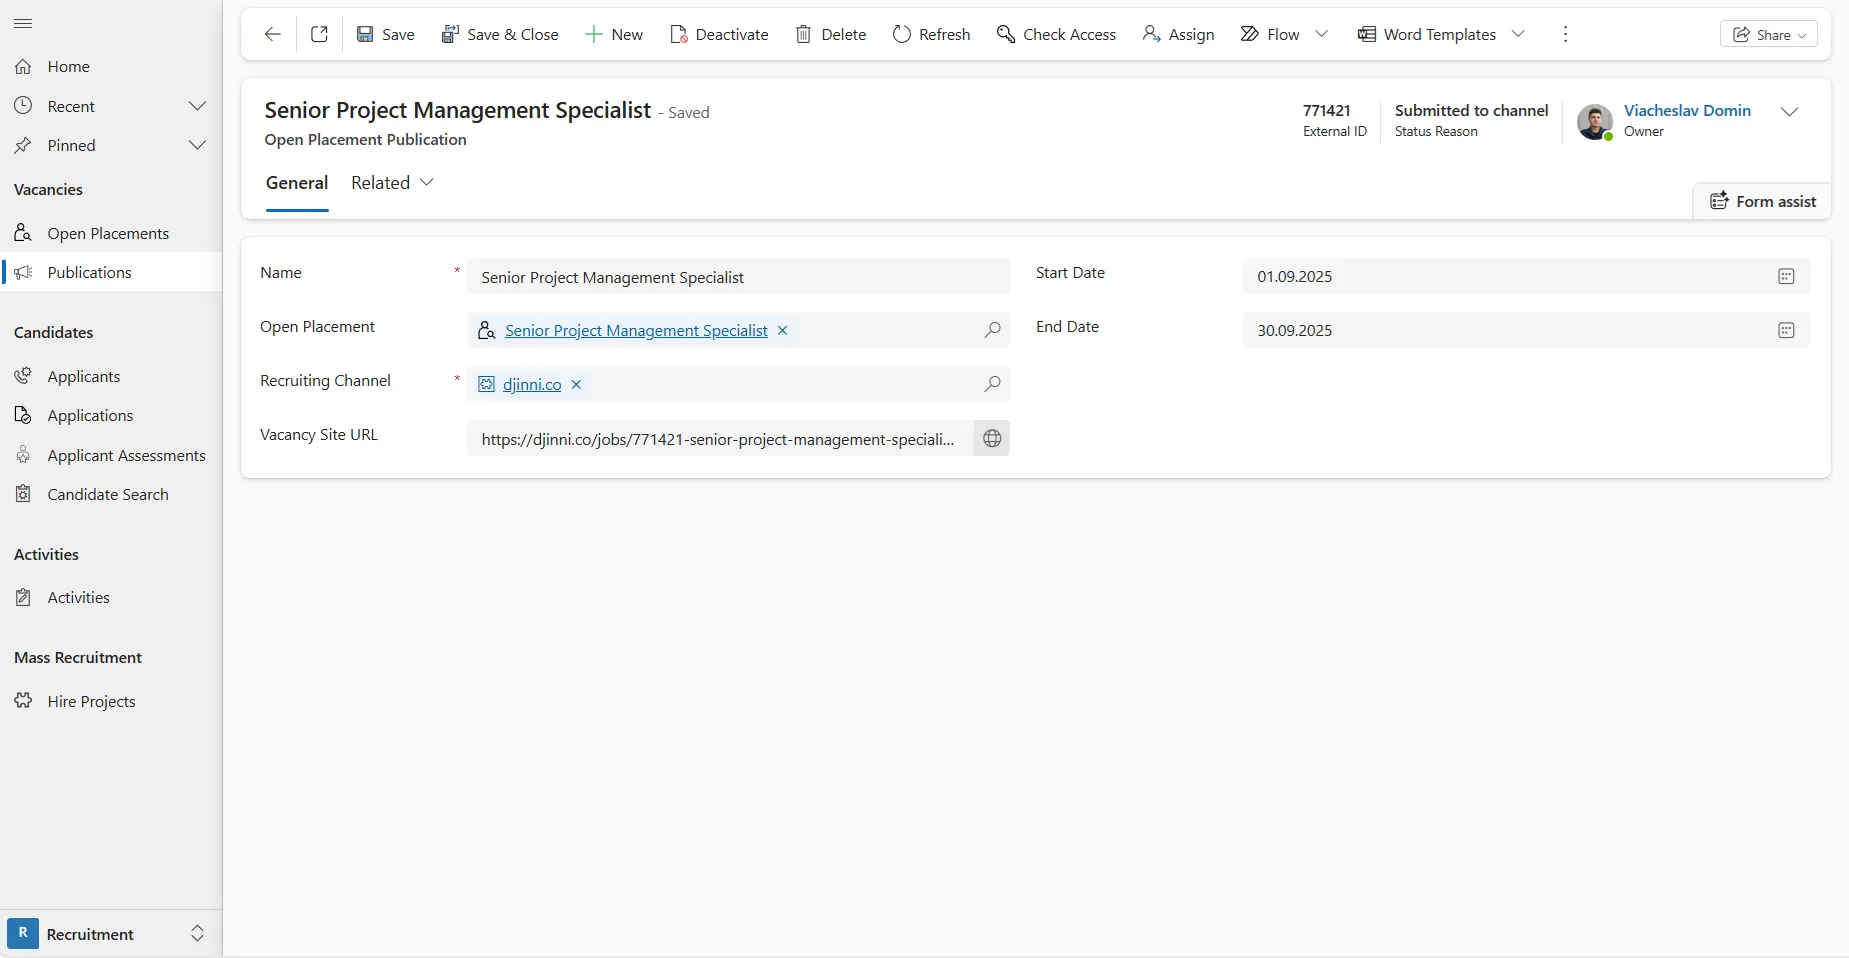
Task: Expand the Recent section in sidebar
Action: [197, 106]
